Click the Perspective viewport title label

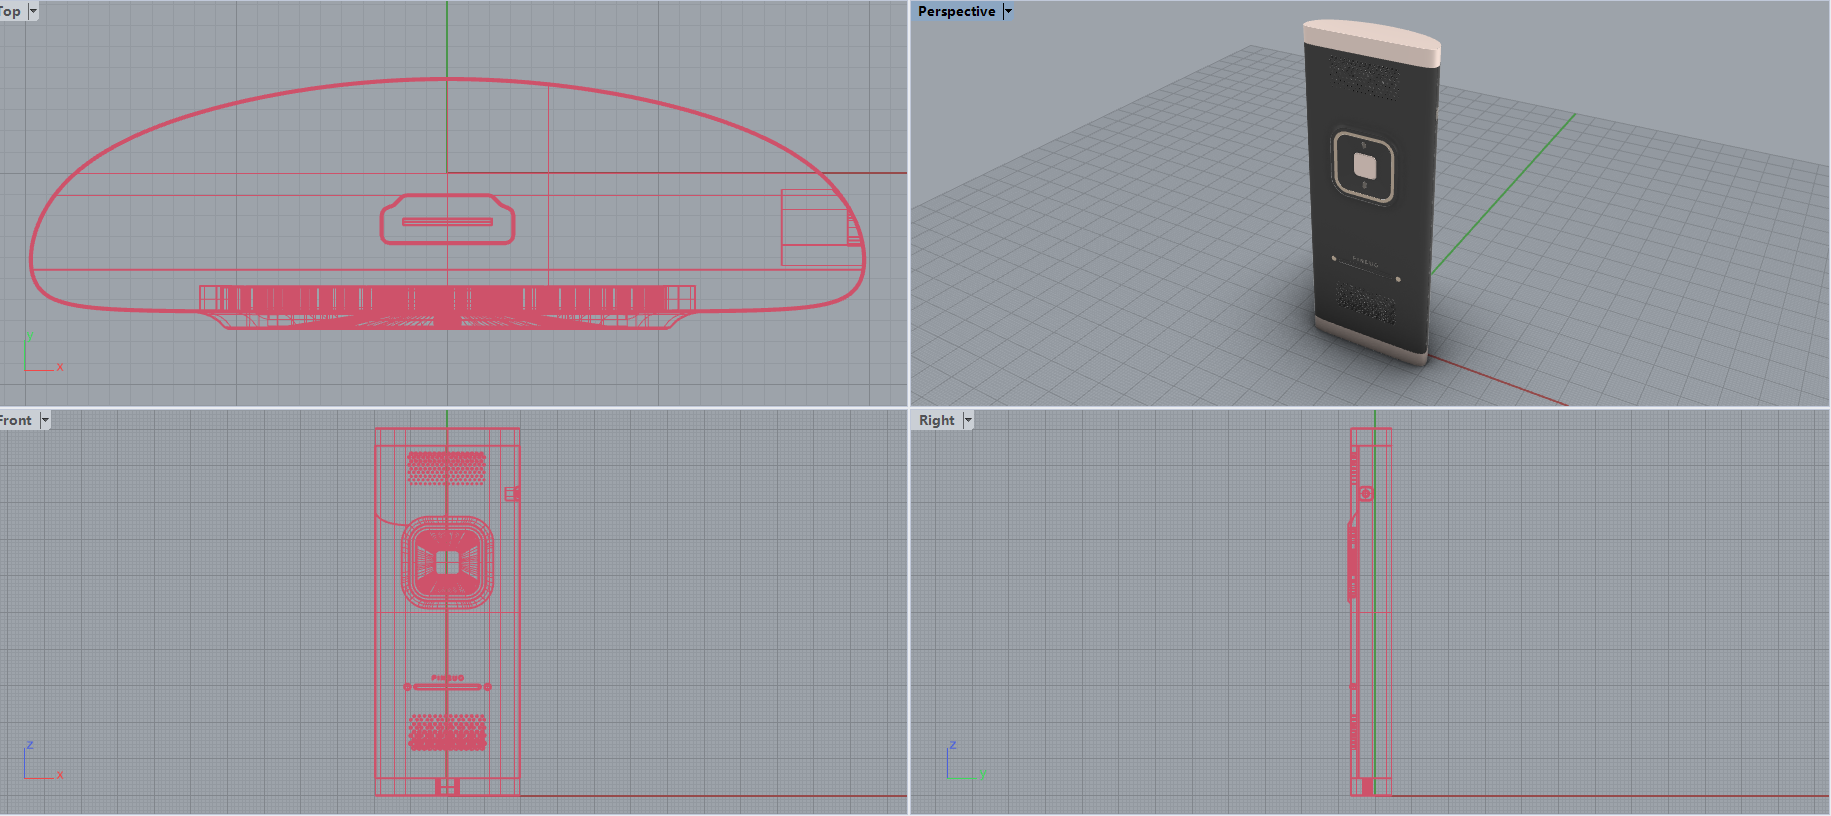coord(956,12)
